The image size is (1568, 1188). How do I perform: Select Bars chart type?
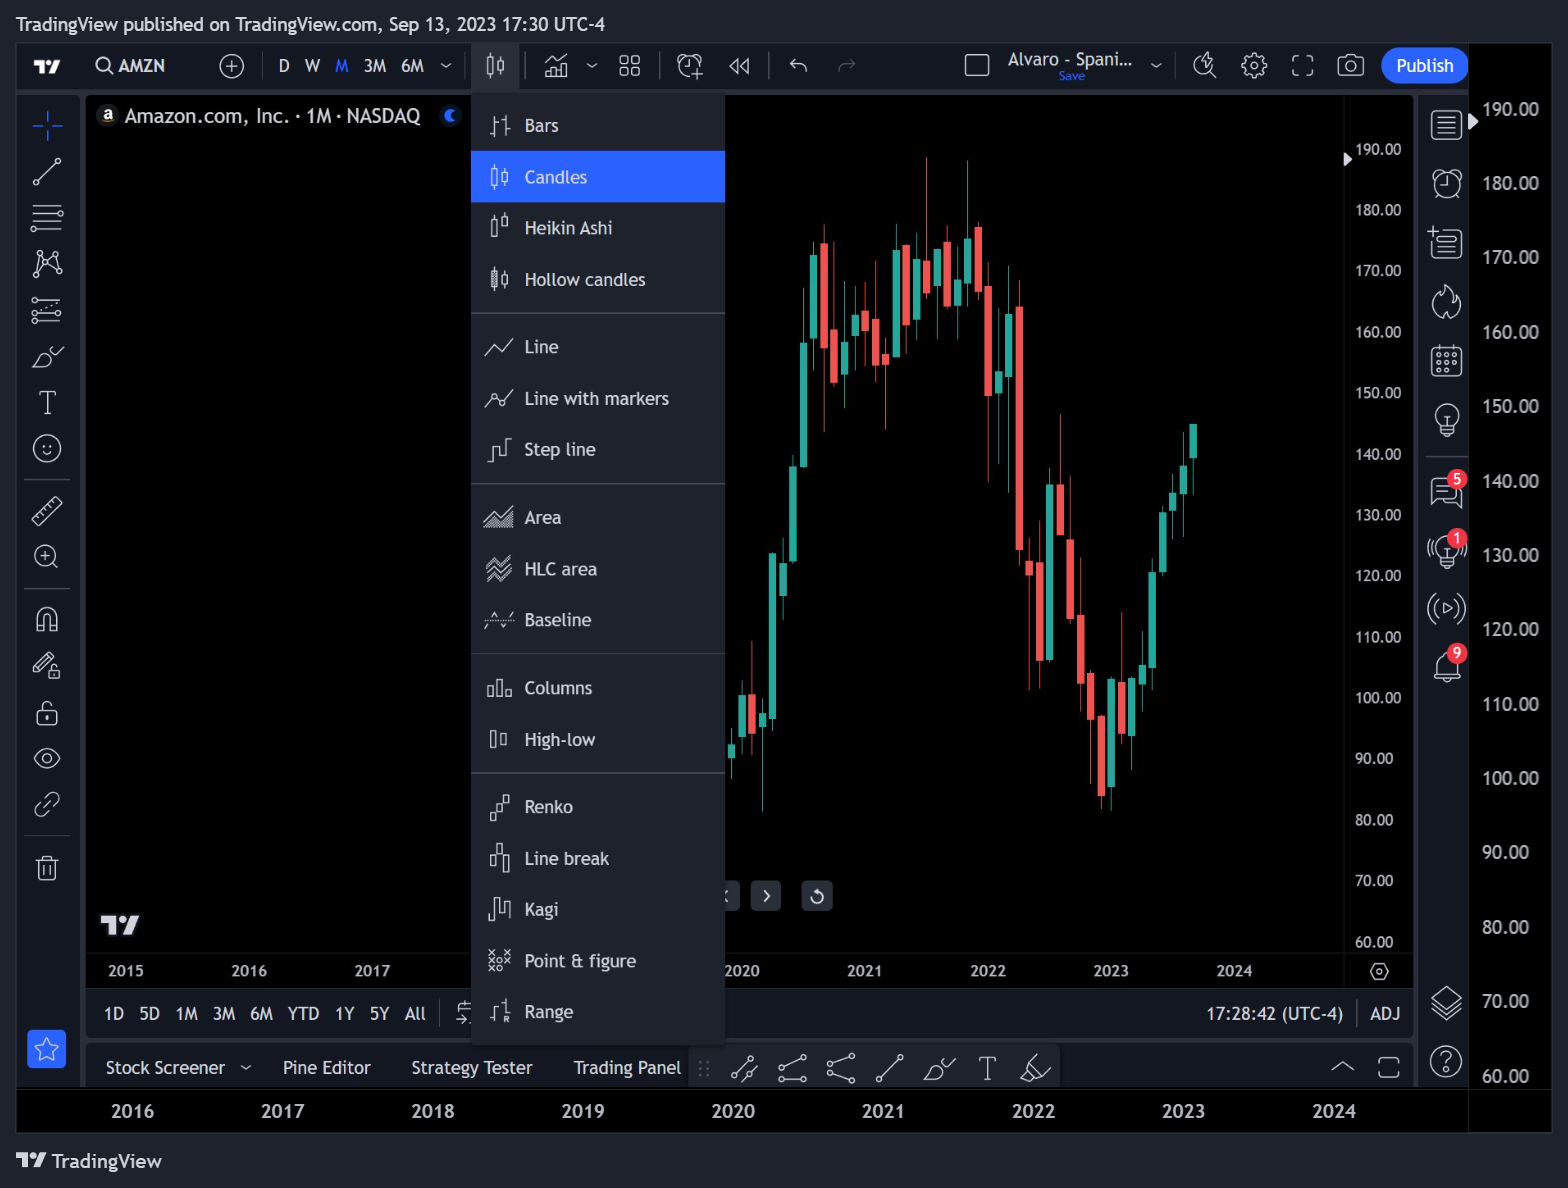coord(598,126)
